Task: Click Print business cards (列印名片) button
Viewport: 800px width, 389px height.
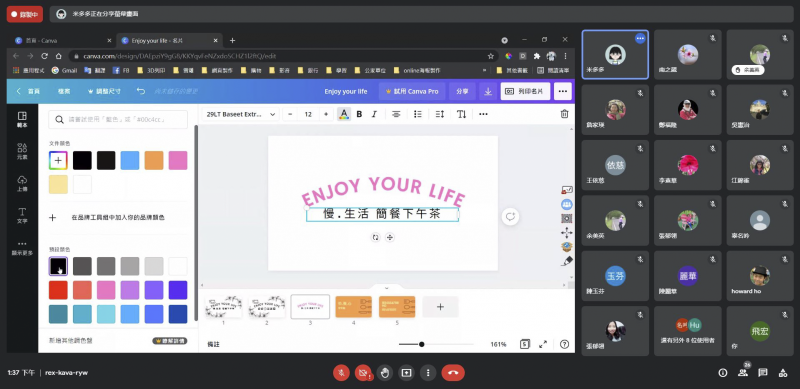Action: (525, 91)
